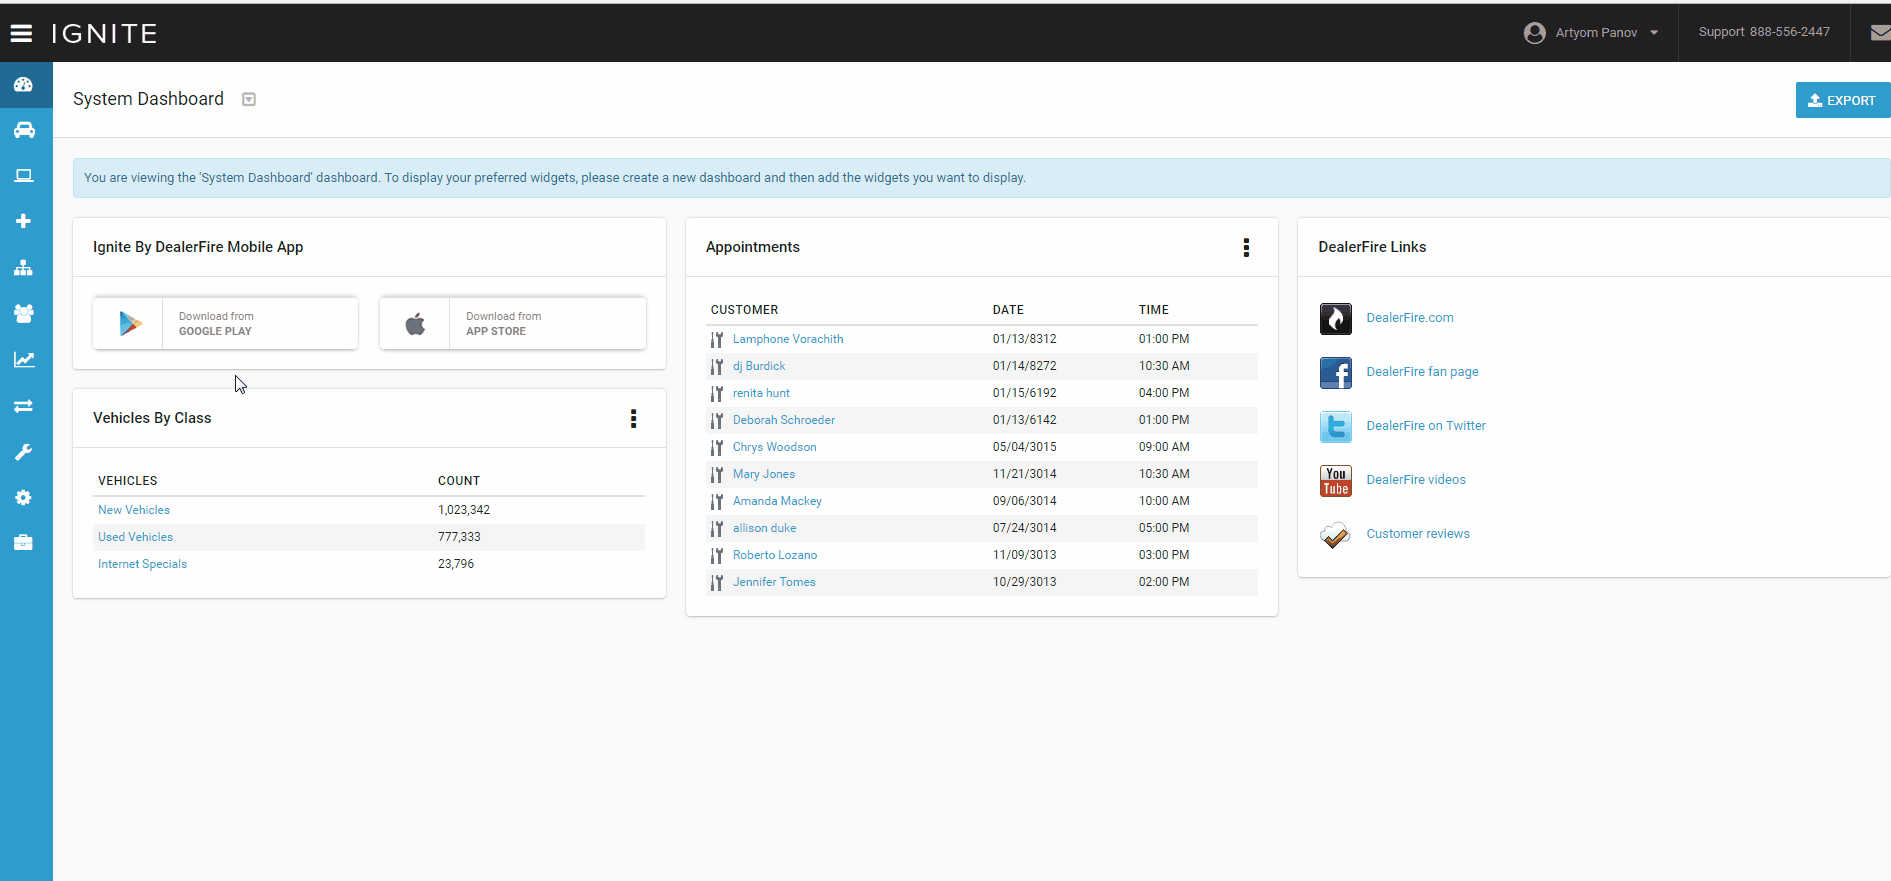
Task: Open the System Dashboard selector dropdown
Action: pos(249,99)
